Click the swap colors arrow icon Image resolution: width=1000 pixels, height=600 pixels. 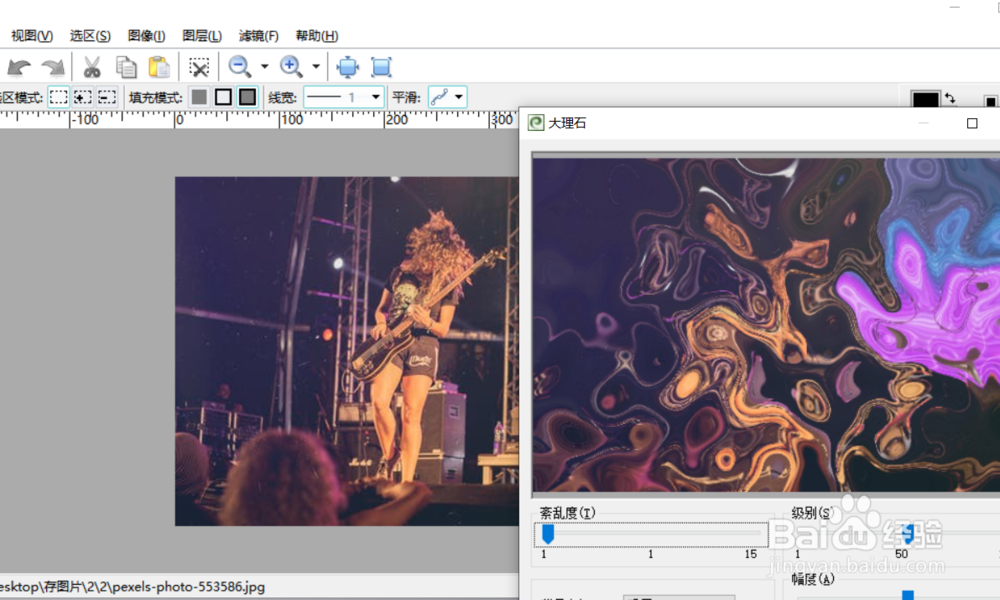[950, 98]
